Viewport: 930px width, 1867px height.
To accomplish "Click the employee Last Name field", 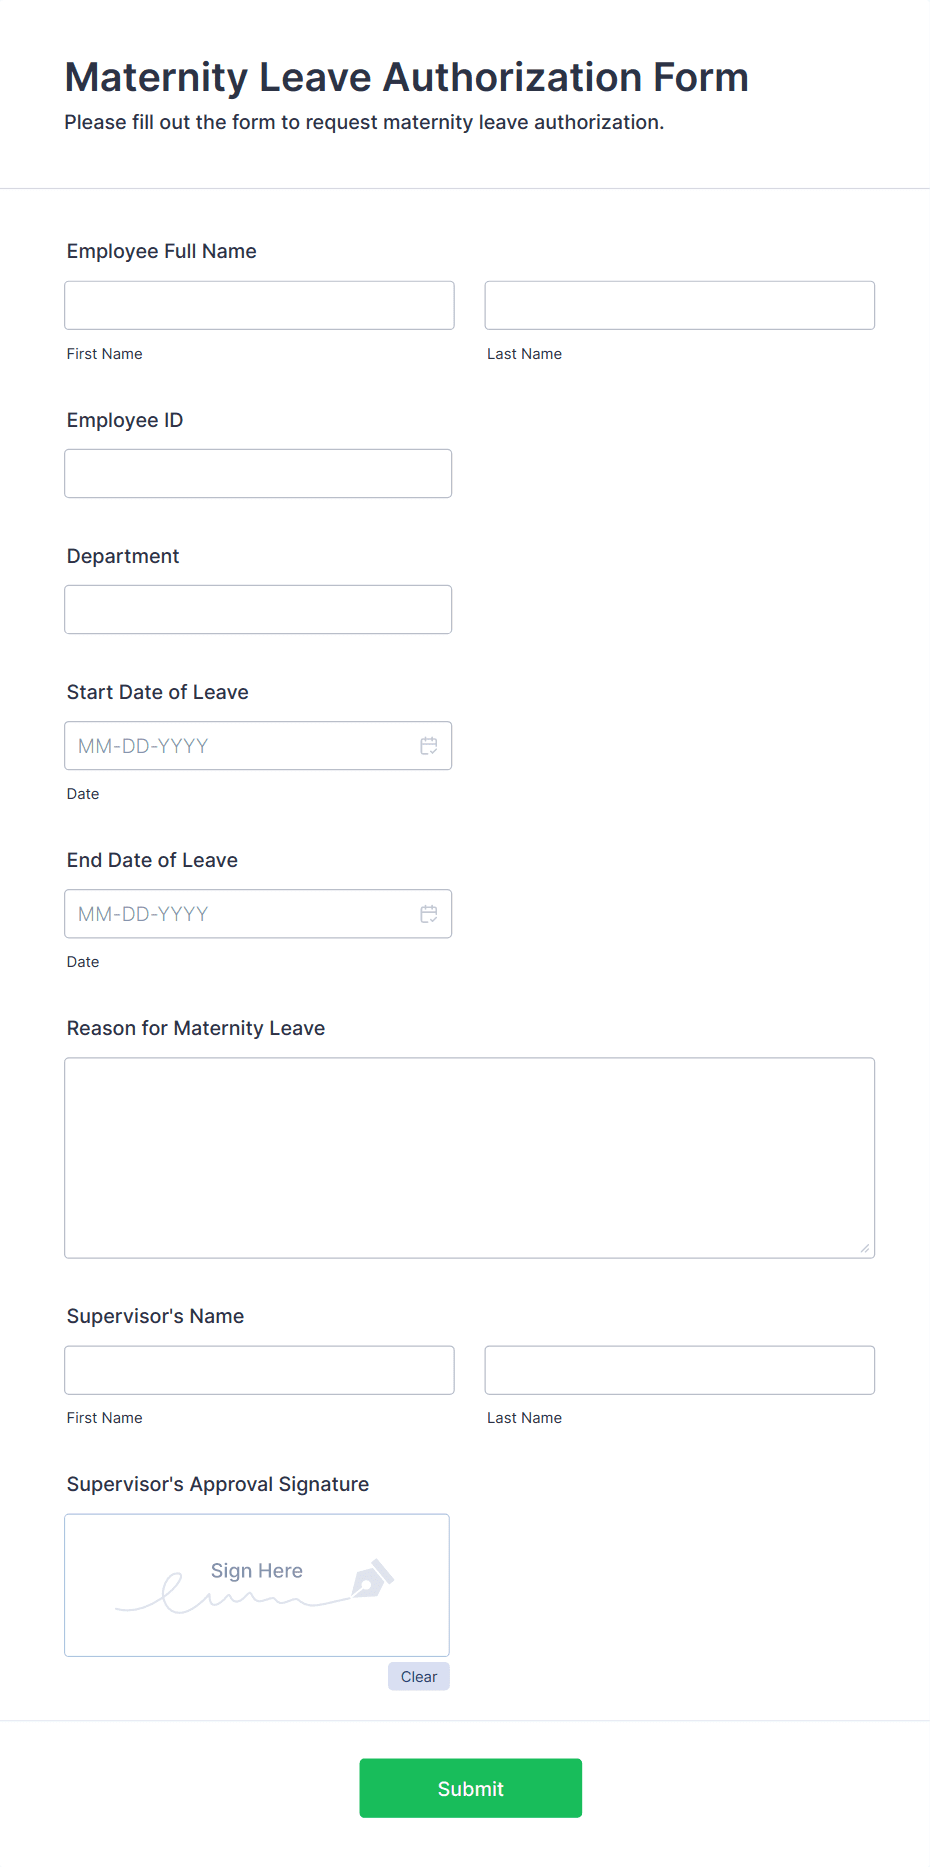I will [x=679, y=306].
